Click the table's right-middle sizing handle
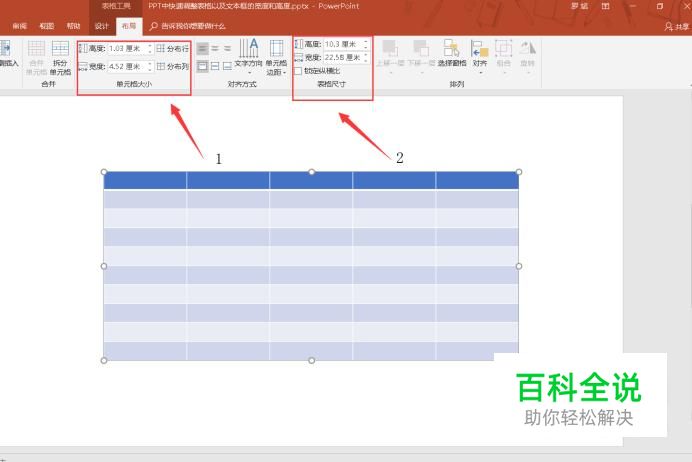This screenshot has height=462, width=692. pos(519,266)
